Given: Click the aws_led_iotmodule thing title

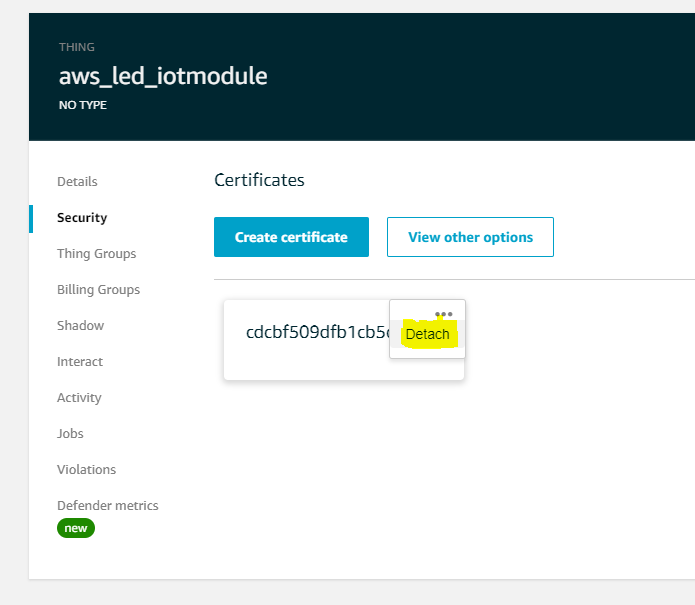Looking at the screenshot, I should (163, 76).
